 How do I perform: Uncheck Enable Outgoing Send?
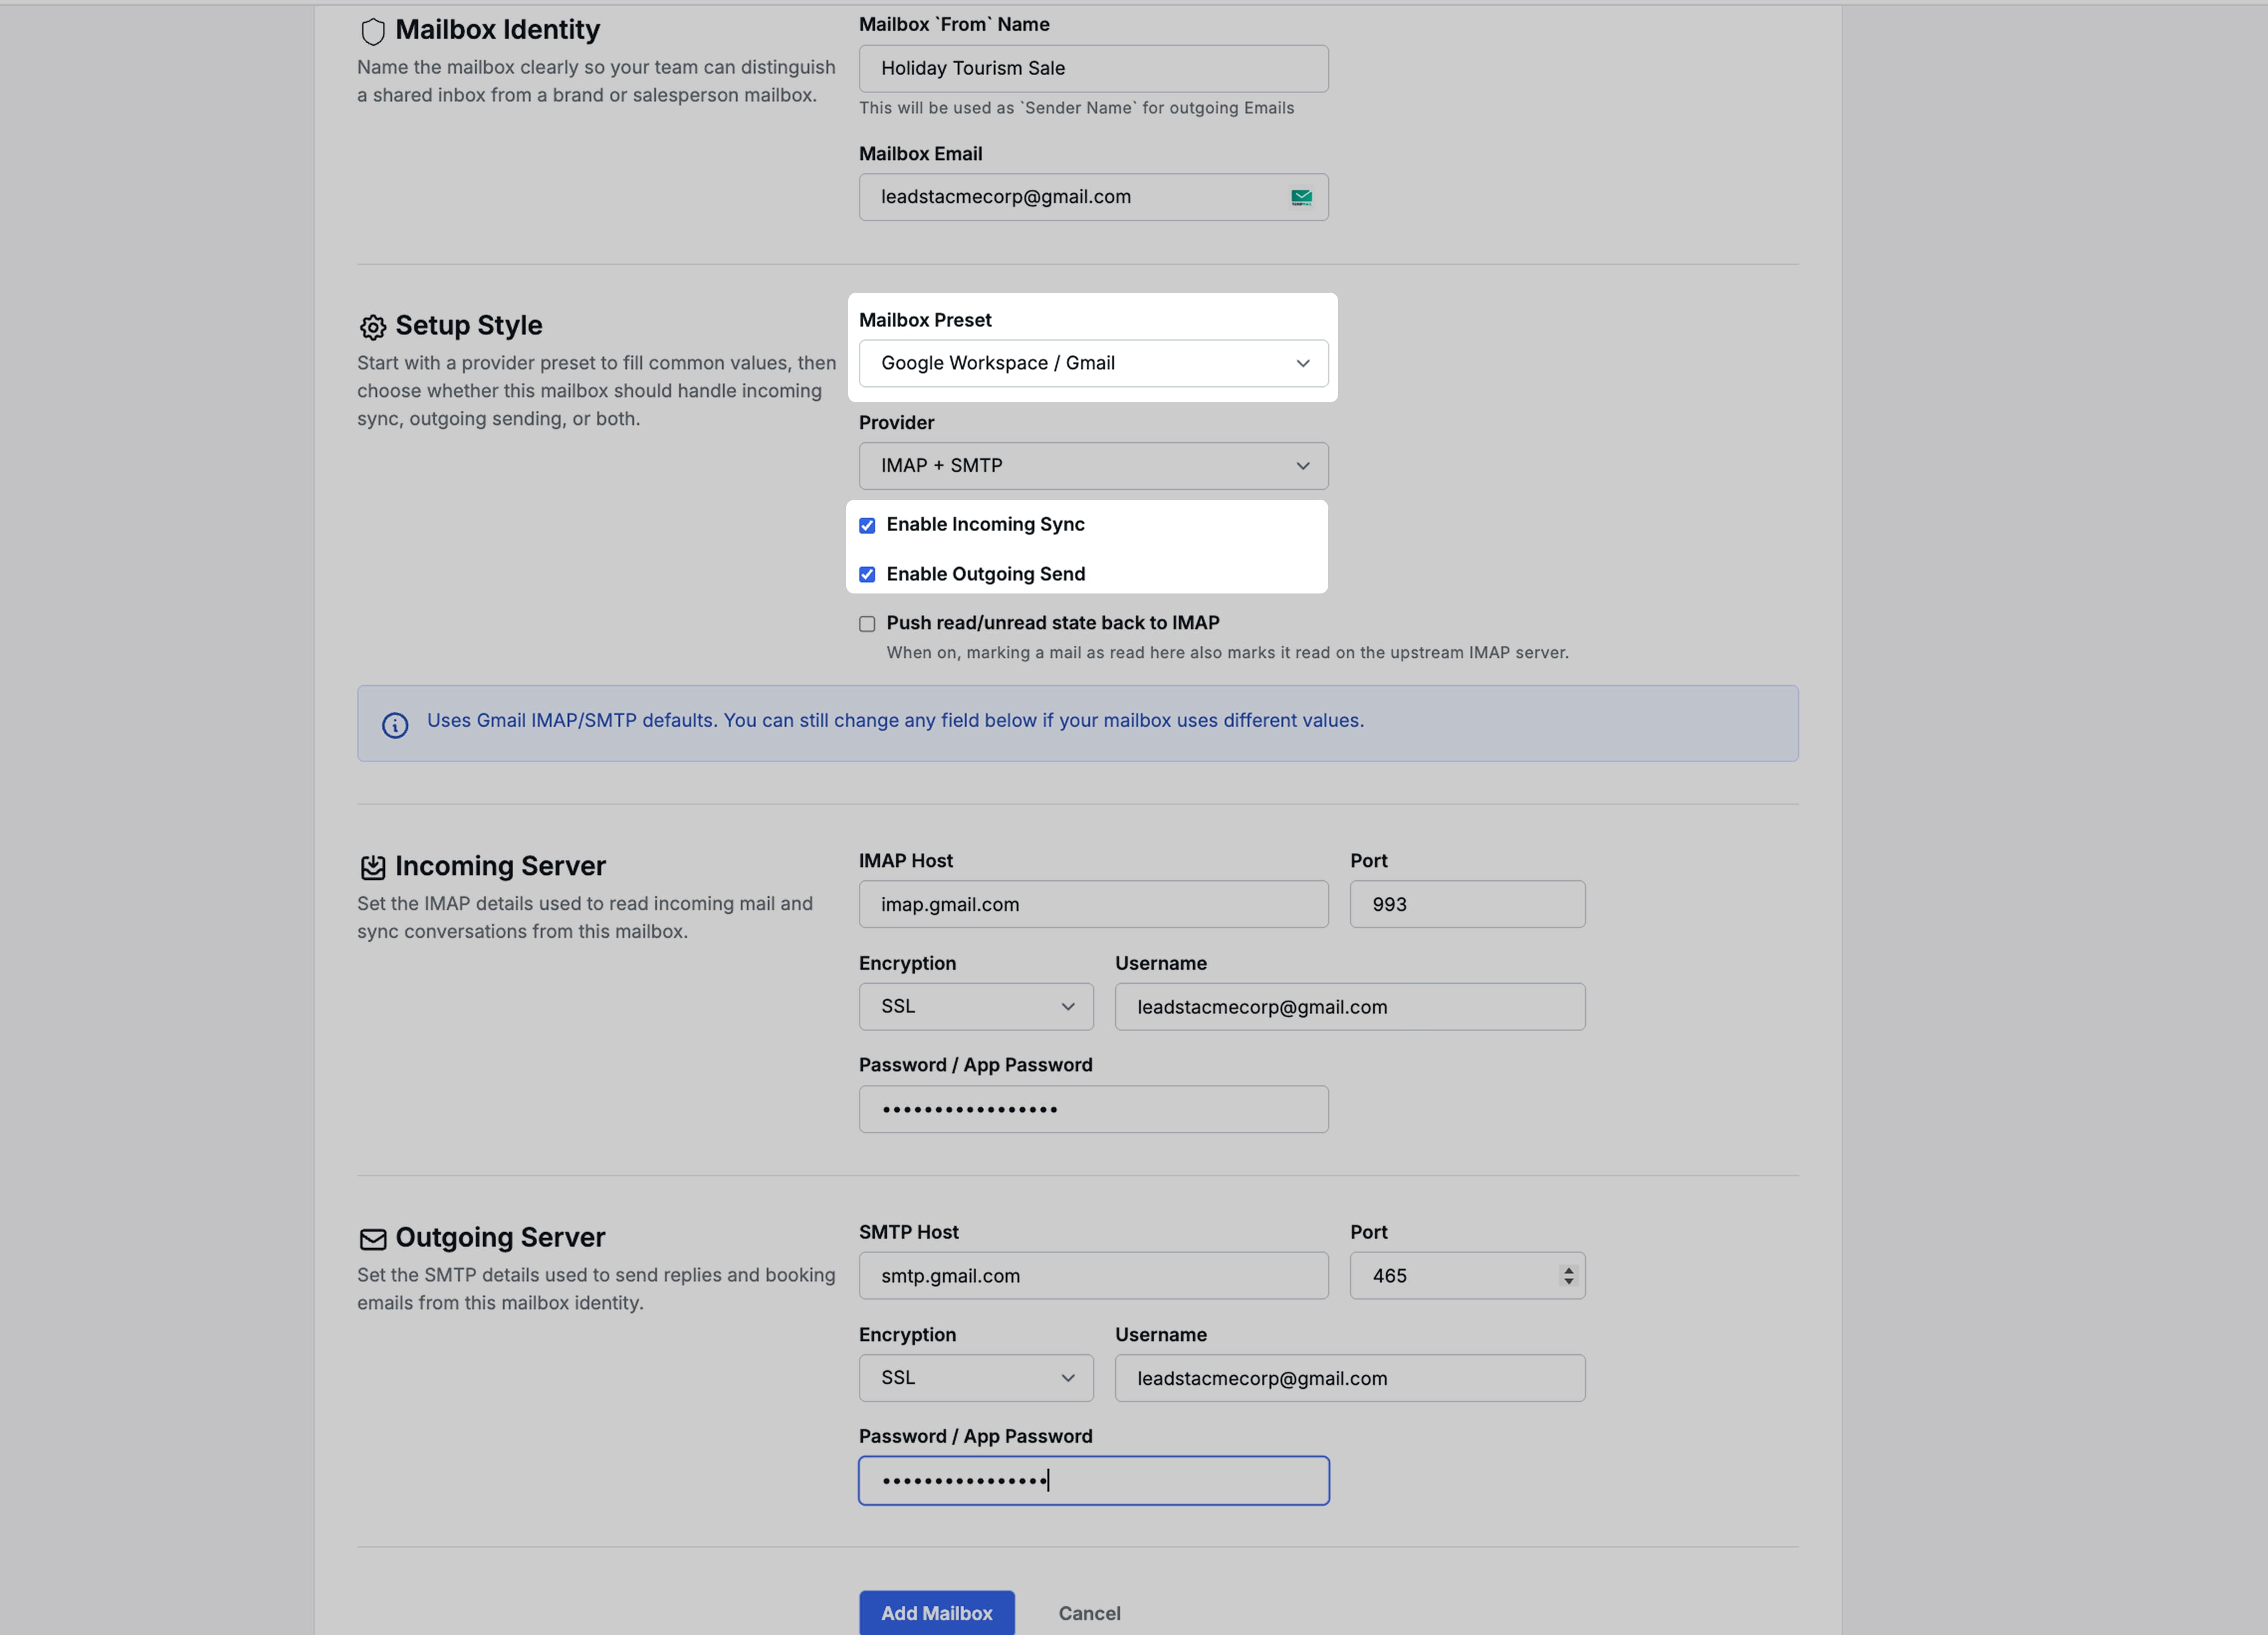coord(867,574)
